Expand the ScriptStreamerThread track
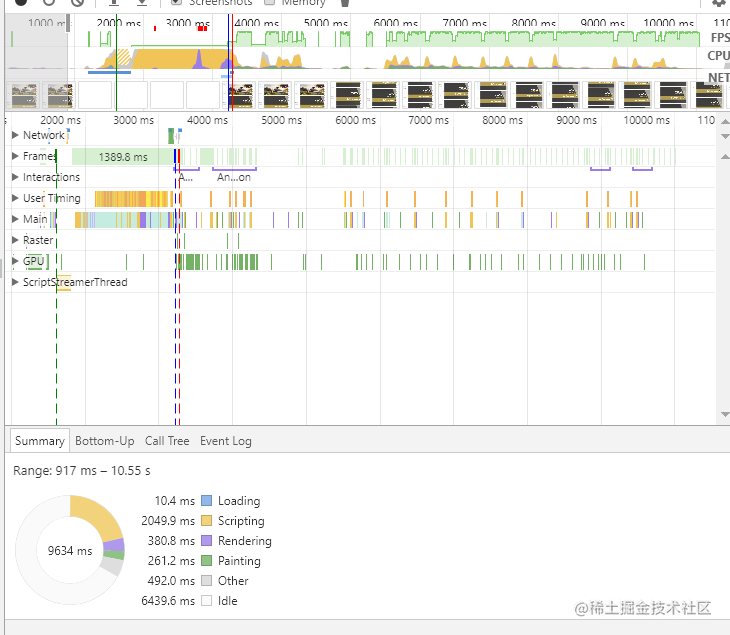The image size is (730, 635). click(x=15, y=282)
